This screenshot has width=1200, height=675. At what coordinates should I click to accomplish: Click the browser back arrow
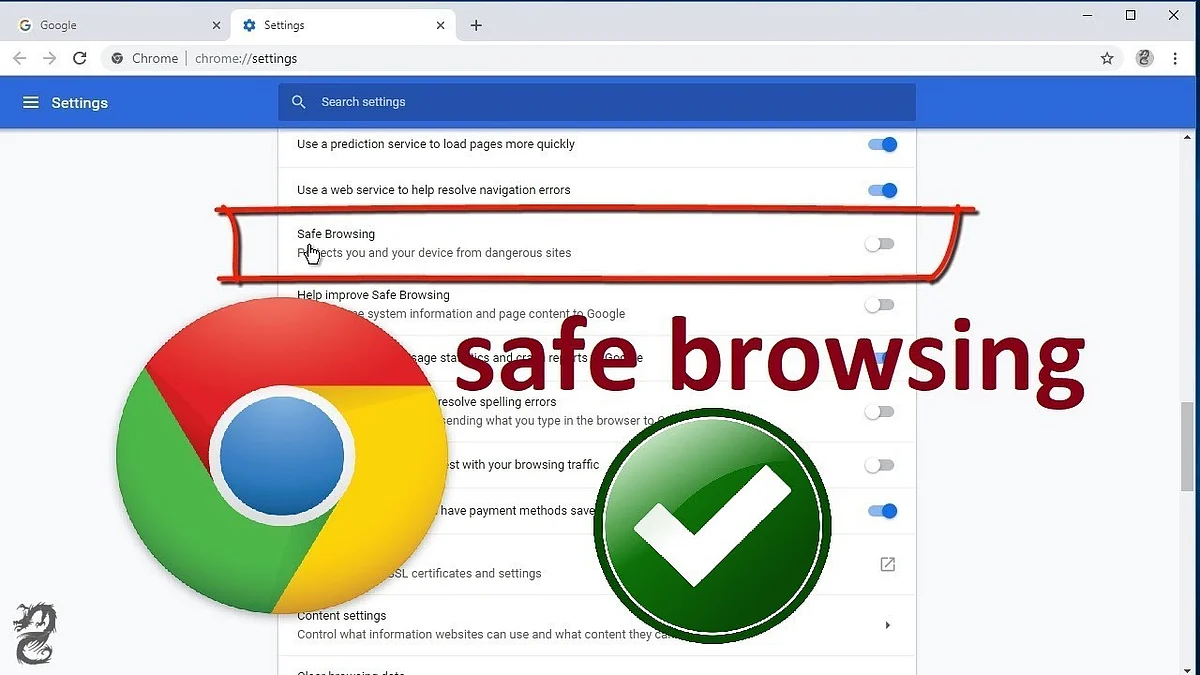coord(20,59)
